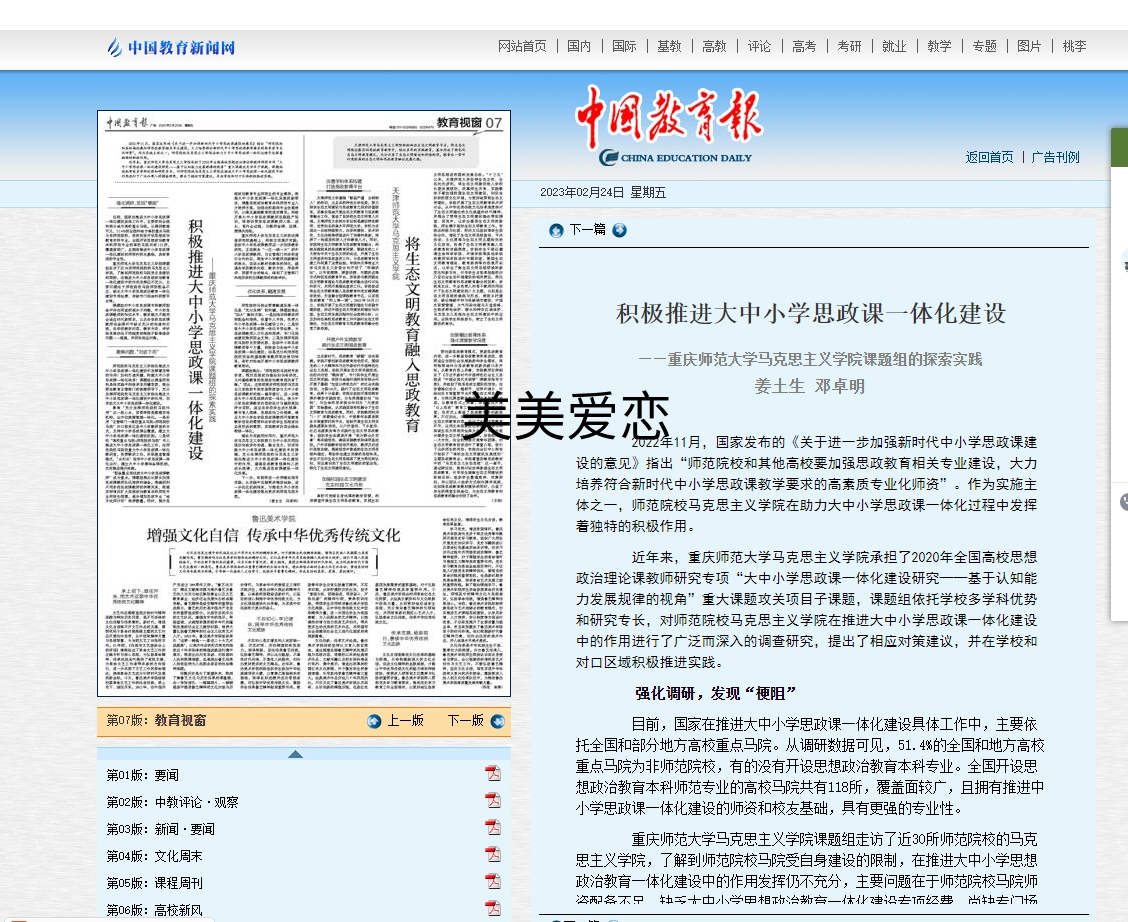Open the 积极推进大中小学思政课 article on the page thumbnail
Viewport: 1128px width, 922px height.
(196, 339)
